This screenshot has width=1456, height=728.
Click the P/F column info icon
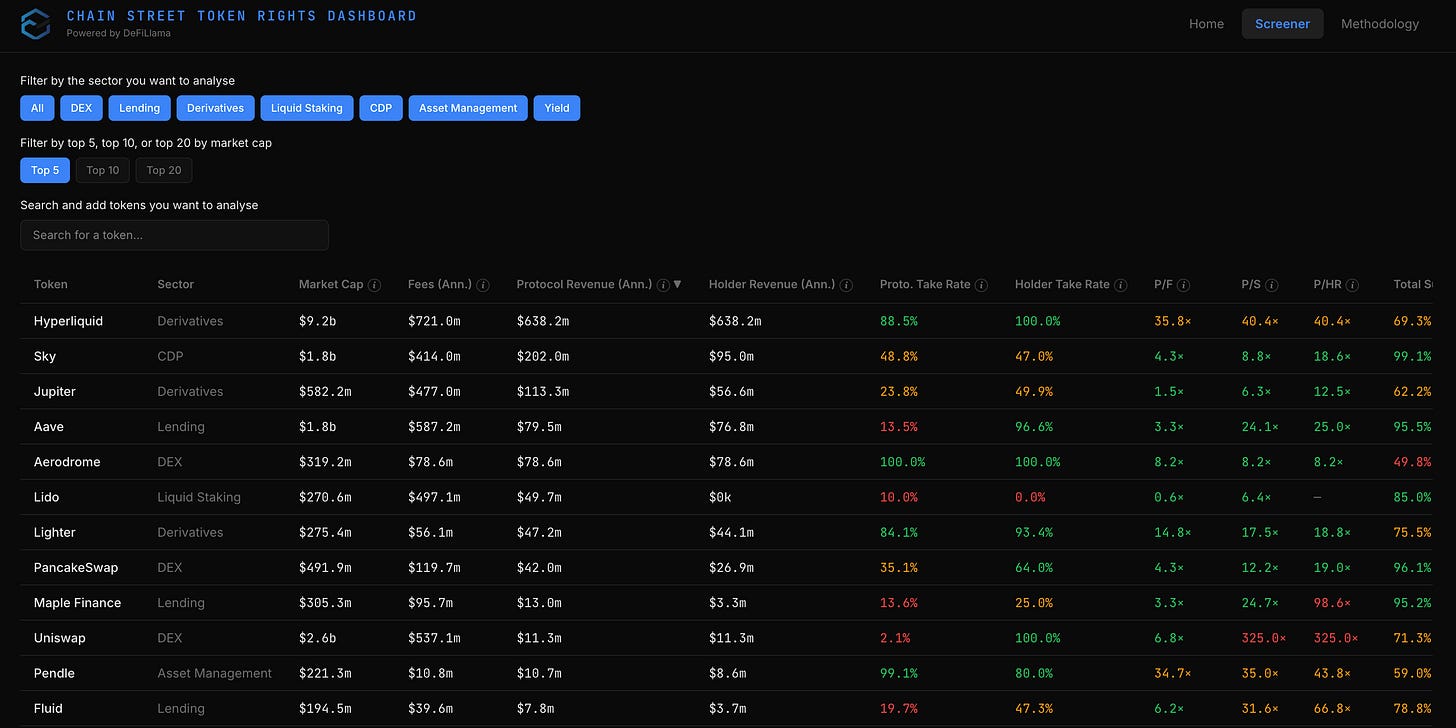coord(1184,285)
